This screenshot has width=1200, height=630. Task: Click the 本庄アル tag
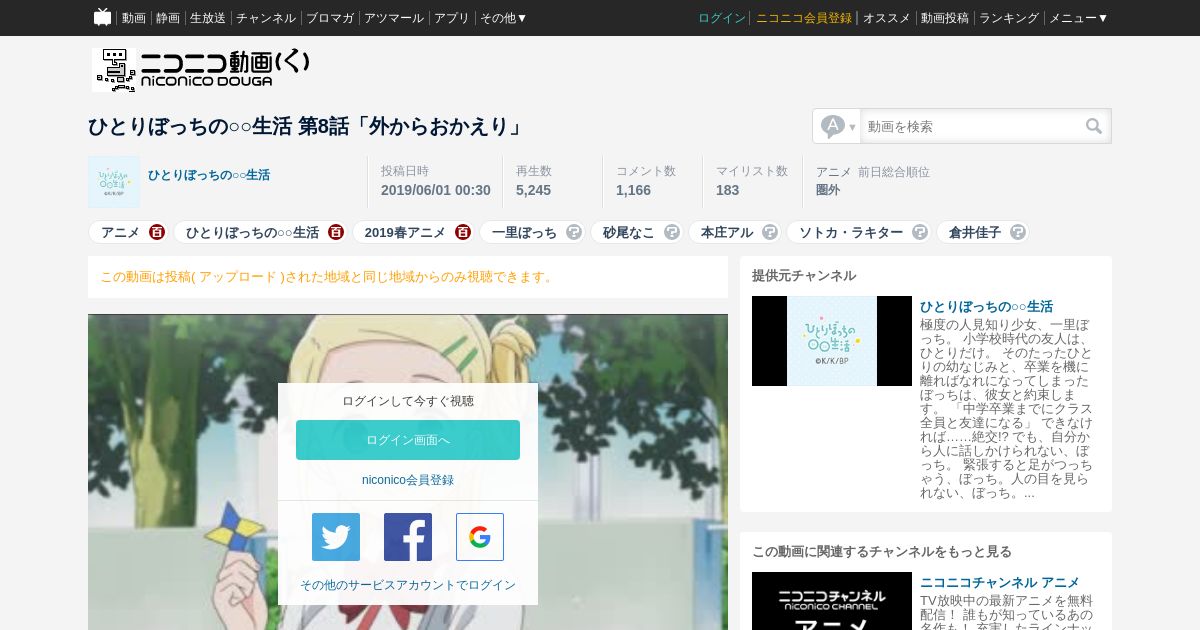click(x=727, y=232)
